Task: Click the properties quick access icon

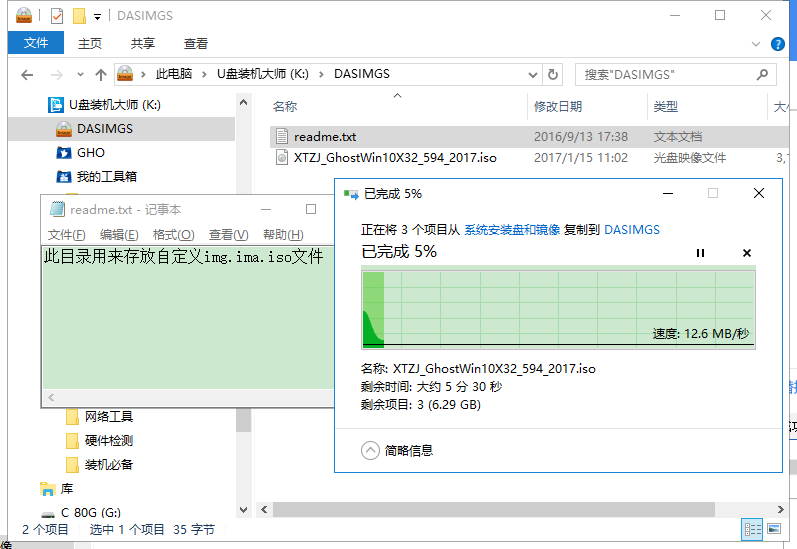Action: tap(57, 16)
